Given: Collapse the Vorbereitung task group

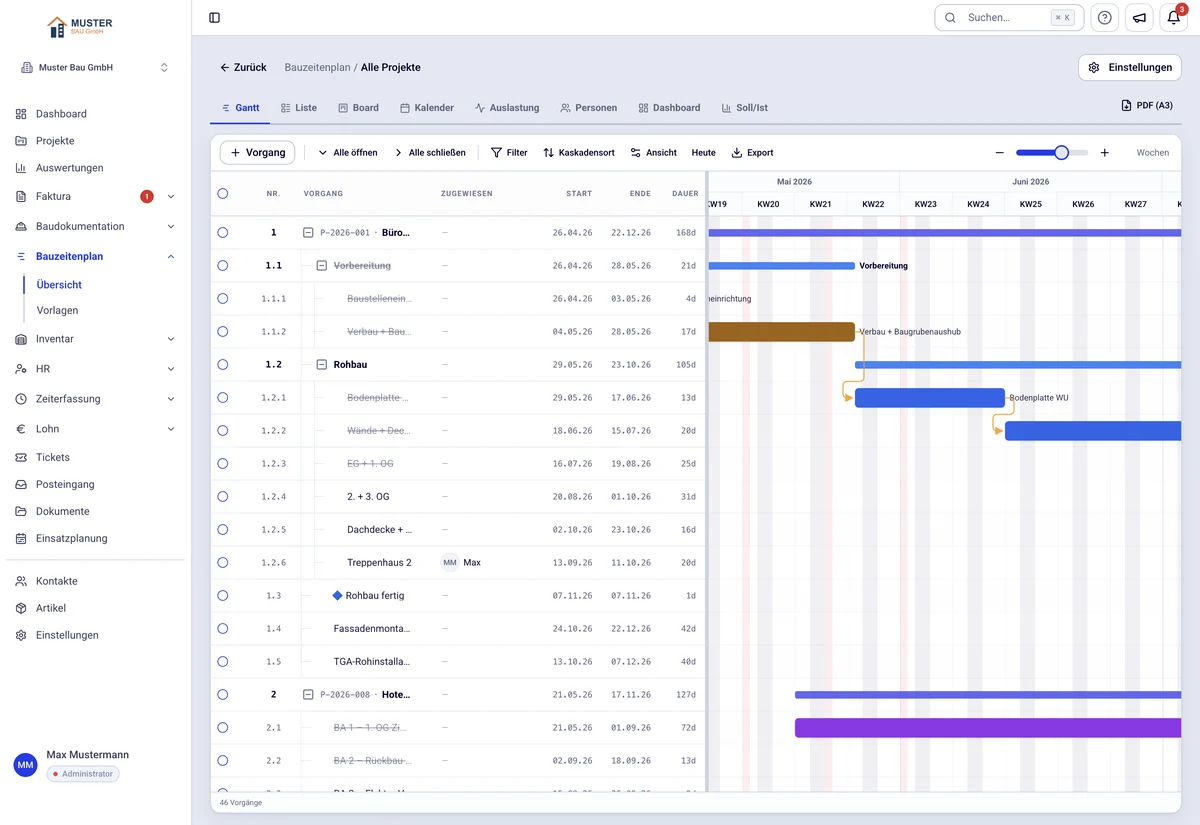Looking at the screenshot, I should pos(322,265).
